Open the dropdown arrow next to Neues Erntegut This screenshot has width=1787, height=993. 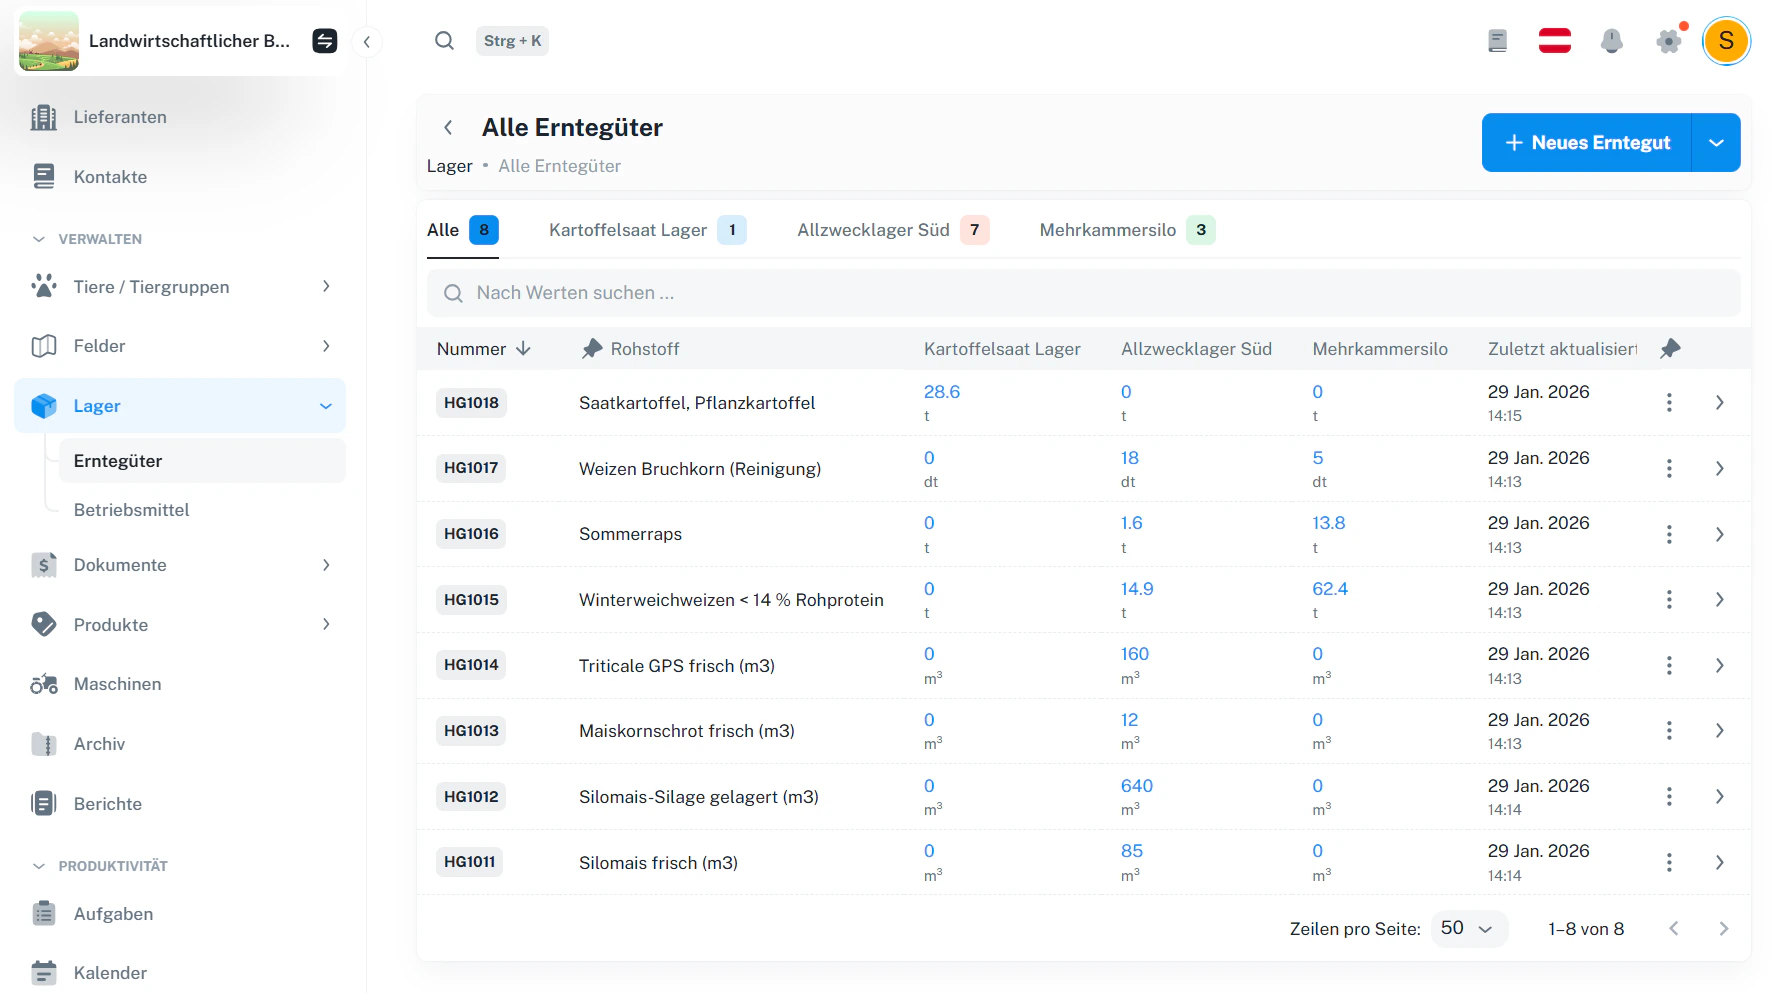(x=1716, y=143)
